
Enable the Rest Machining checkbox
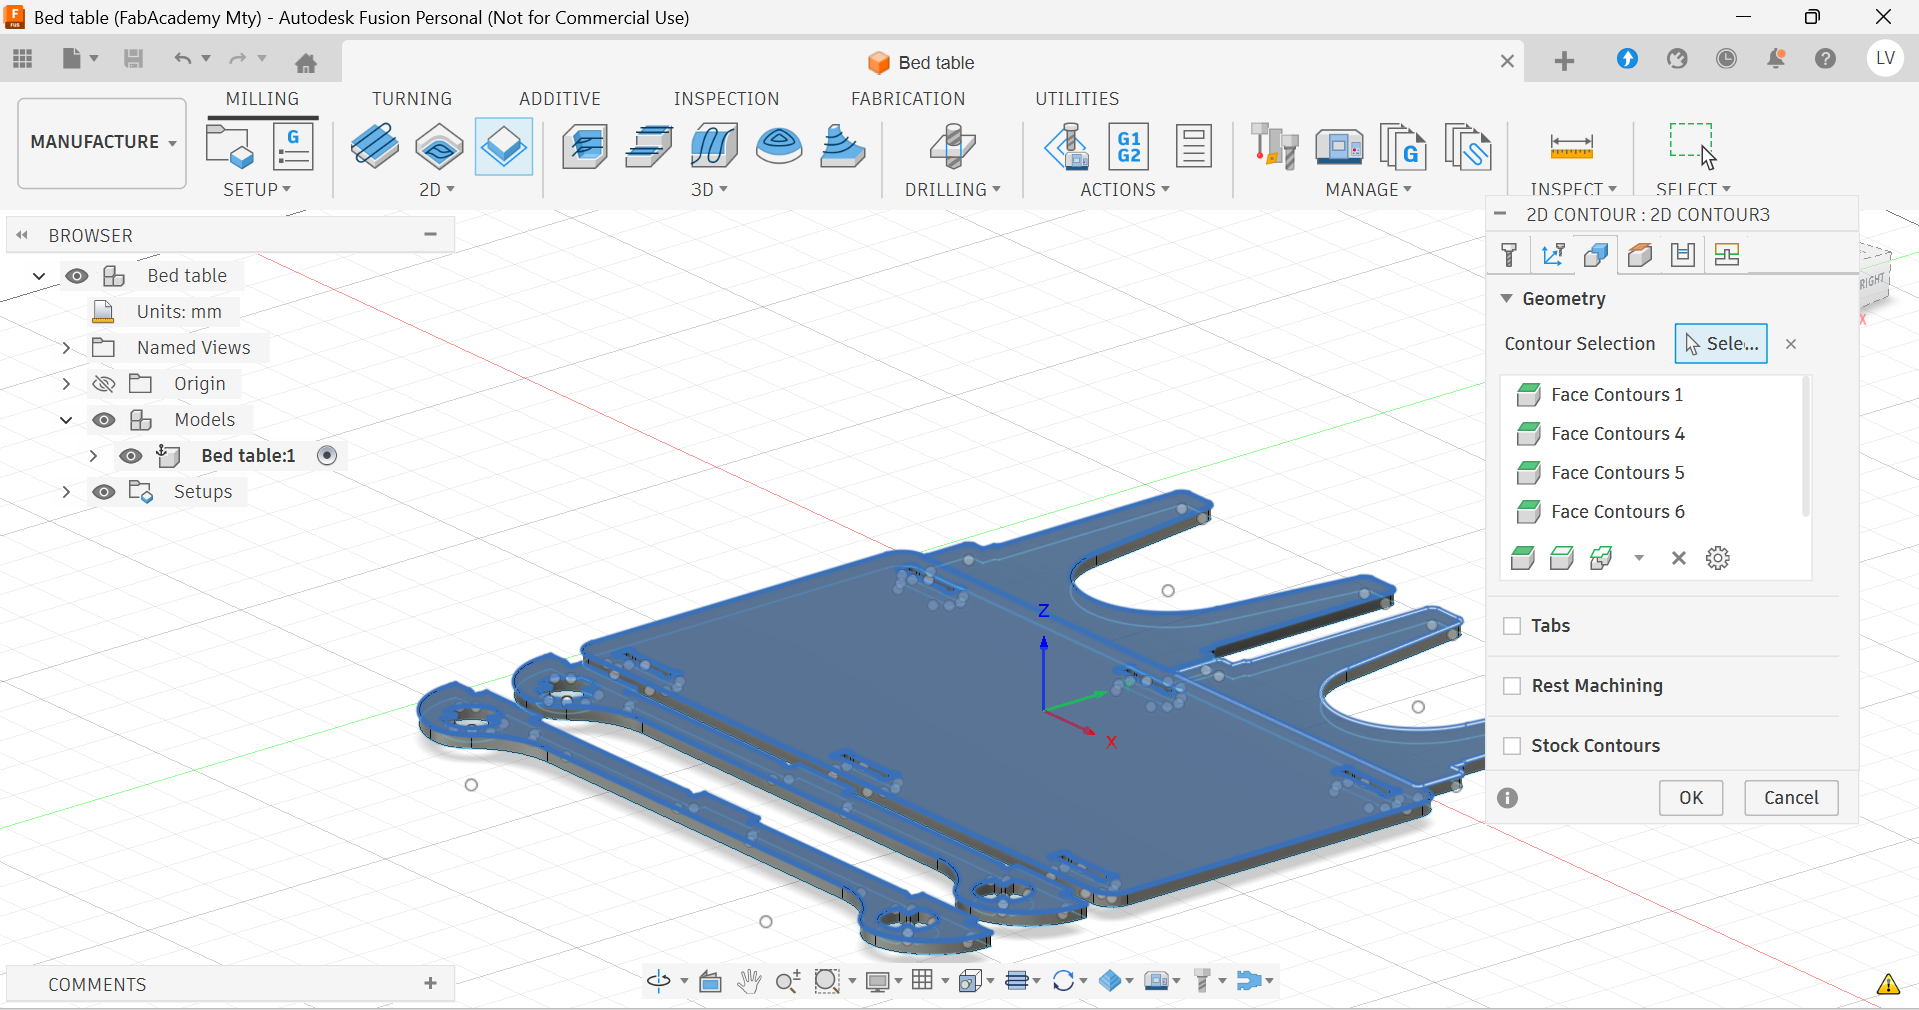click(x=1512, y=686)
